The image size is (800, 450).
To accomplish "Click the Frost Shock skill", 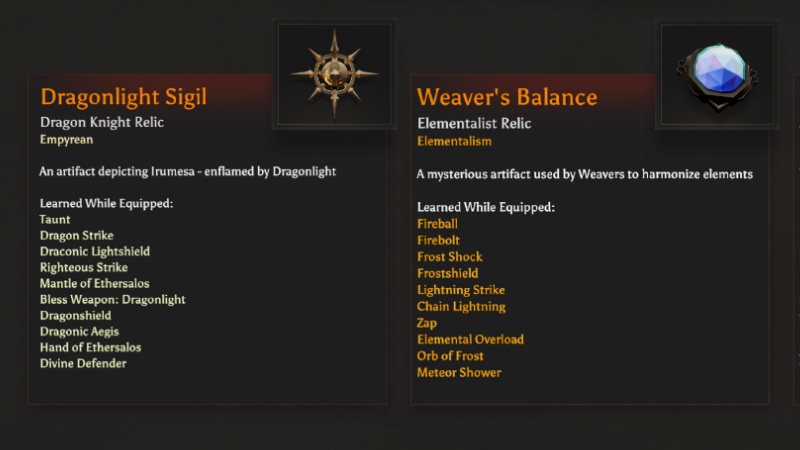I will (449, 257).
